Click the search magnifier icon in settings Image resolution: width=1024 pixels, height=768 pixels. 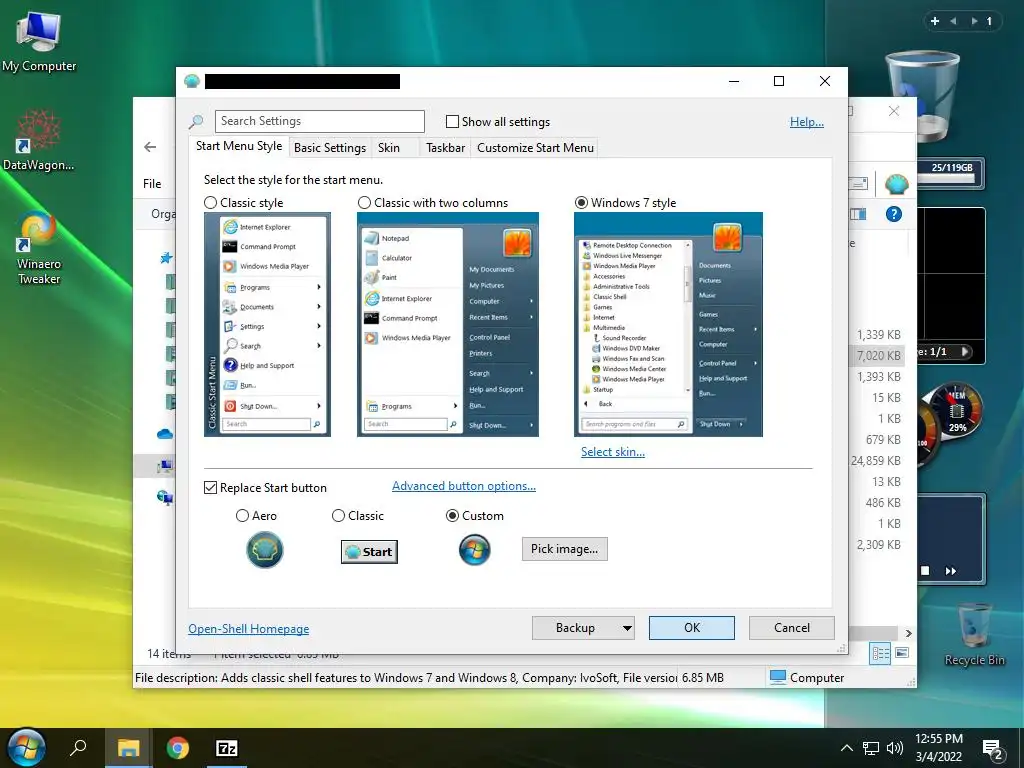[196, 121]
